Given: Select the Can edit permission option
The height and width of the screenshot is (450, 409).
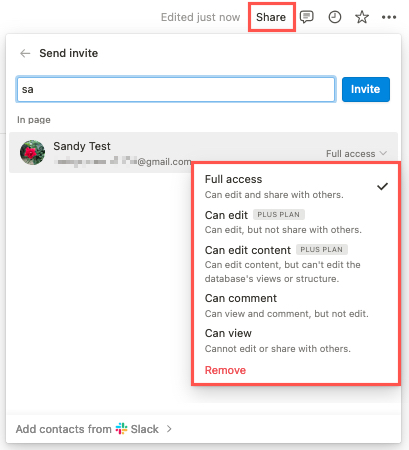Looking at the screenshot, I should [295, 222].
